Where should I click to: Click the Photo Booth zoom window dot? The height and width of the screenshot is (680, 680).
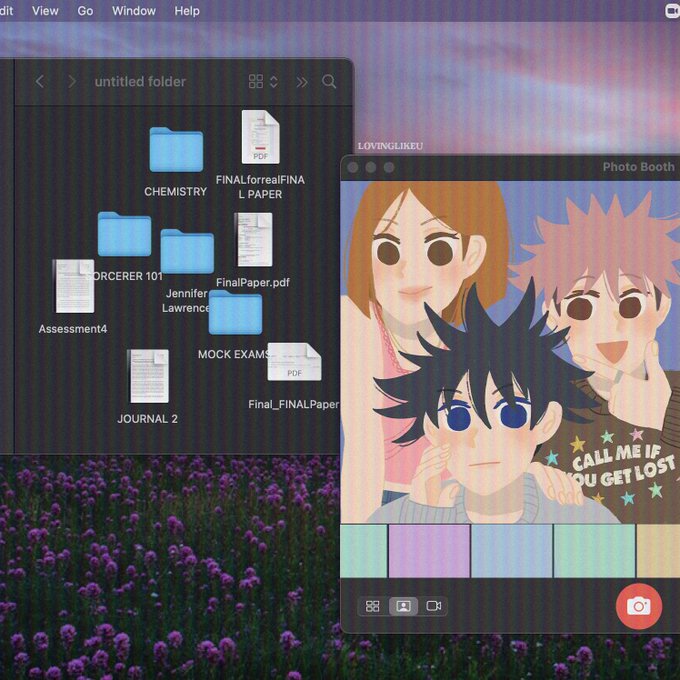click(389, 167)
